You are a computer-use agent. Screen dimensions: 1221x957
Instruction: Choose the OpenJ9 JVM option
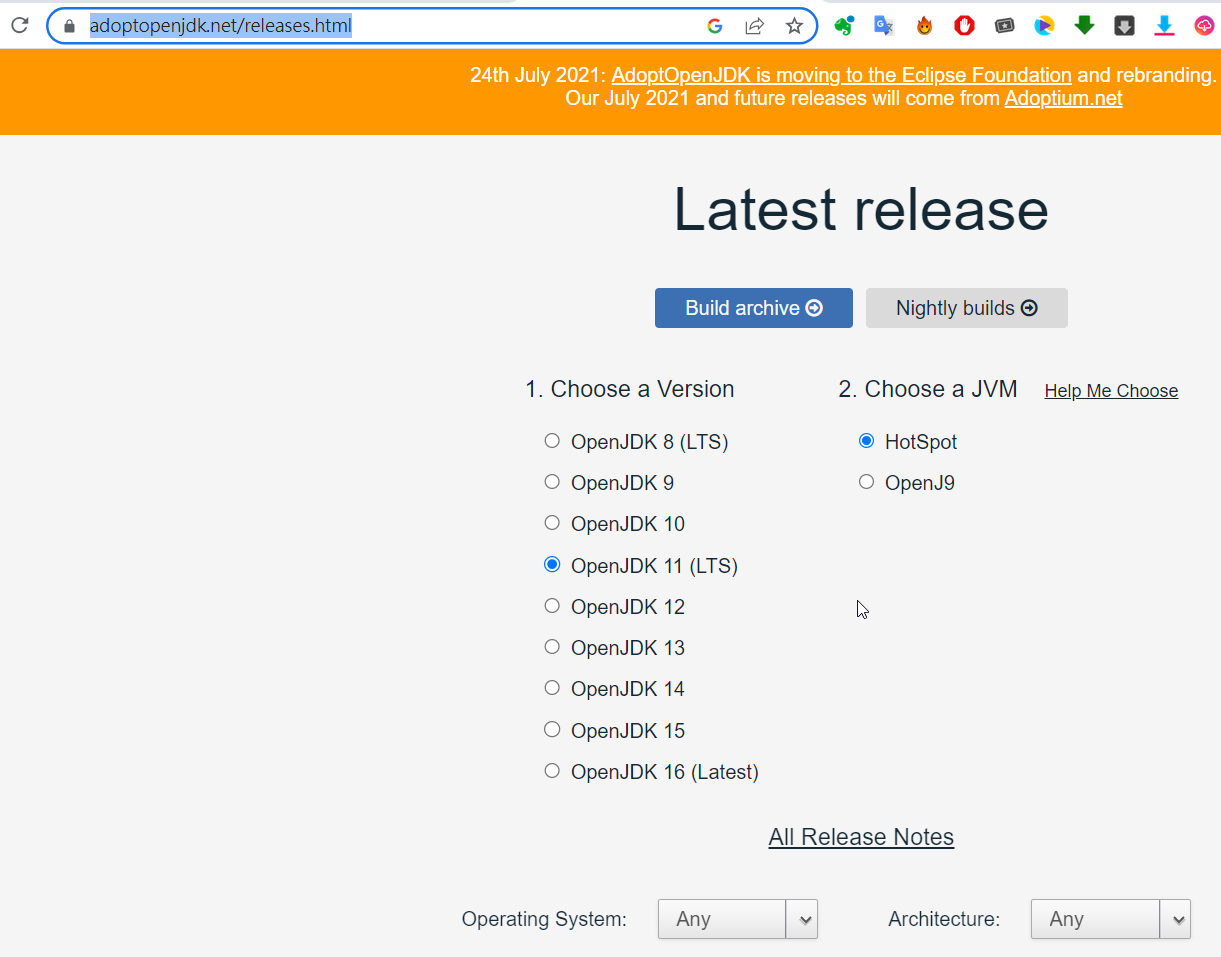pyautogui.click(x=866, y=482)
